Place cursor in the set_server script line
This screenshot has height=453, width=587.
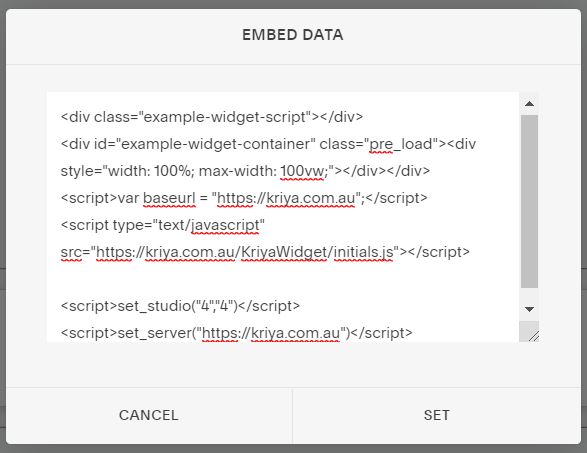236,333
